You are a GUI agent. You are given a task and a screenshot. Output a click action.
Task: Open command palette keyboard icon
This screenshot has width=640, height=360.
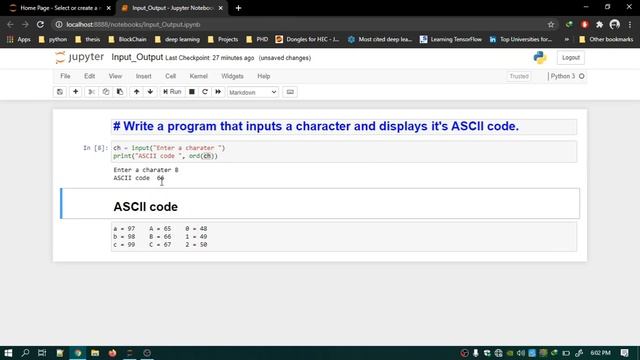click(290, 92)
